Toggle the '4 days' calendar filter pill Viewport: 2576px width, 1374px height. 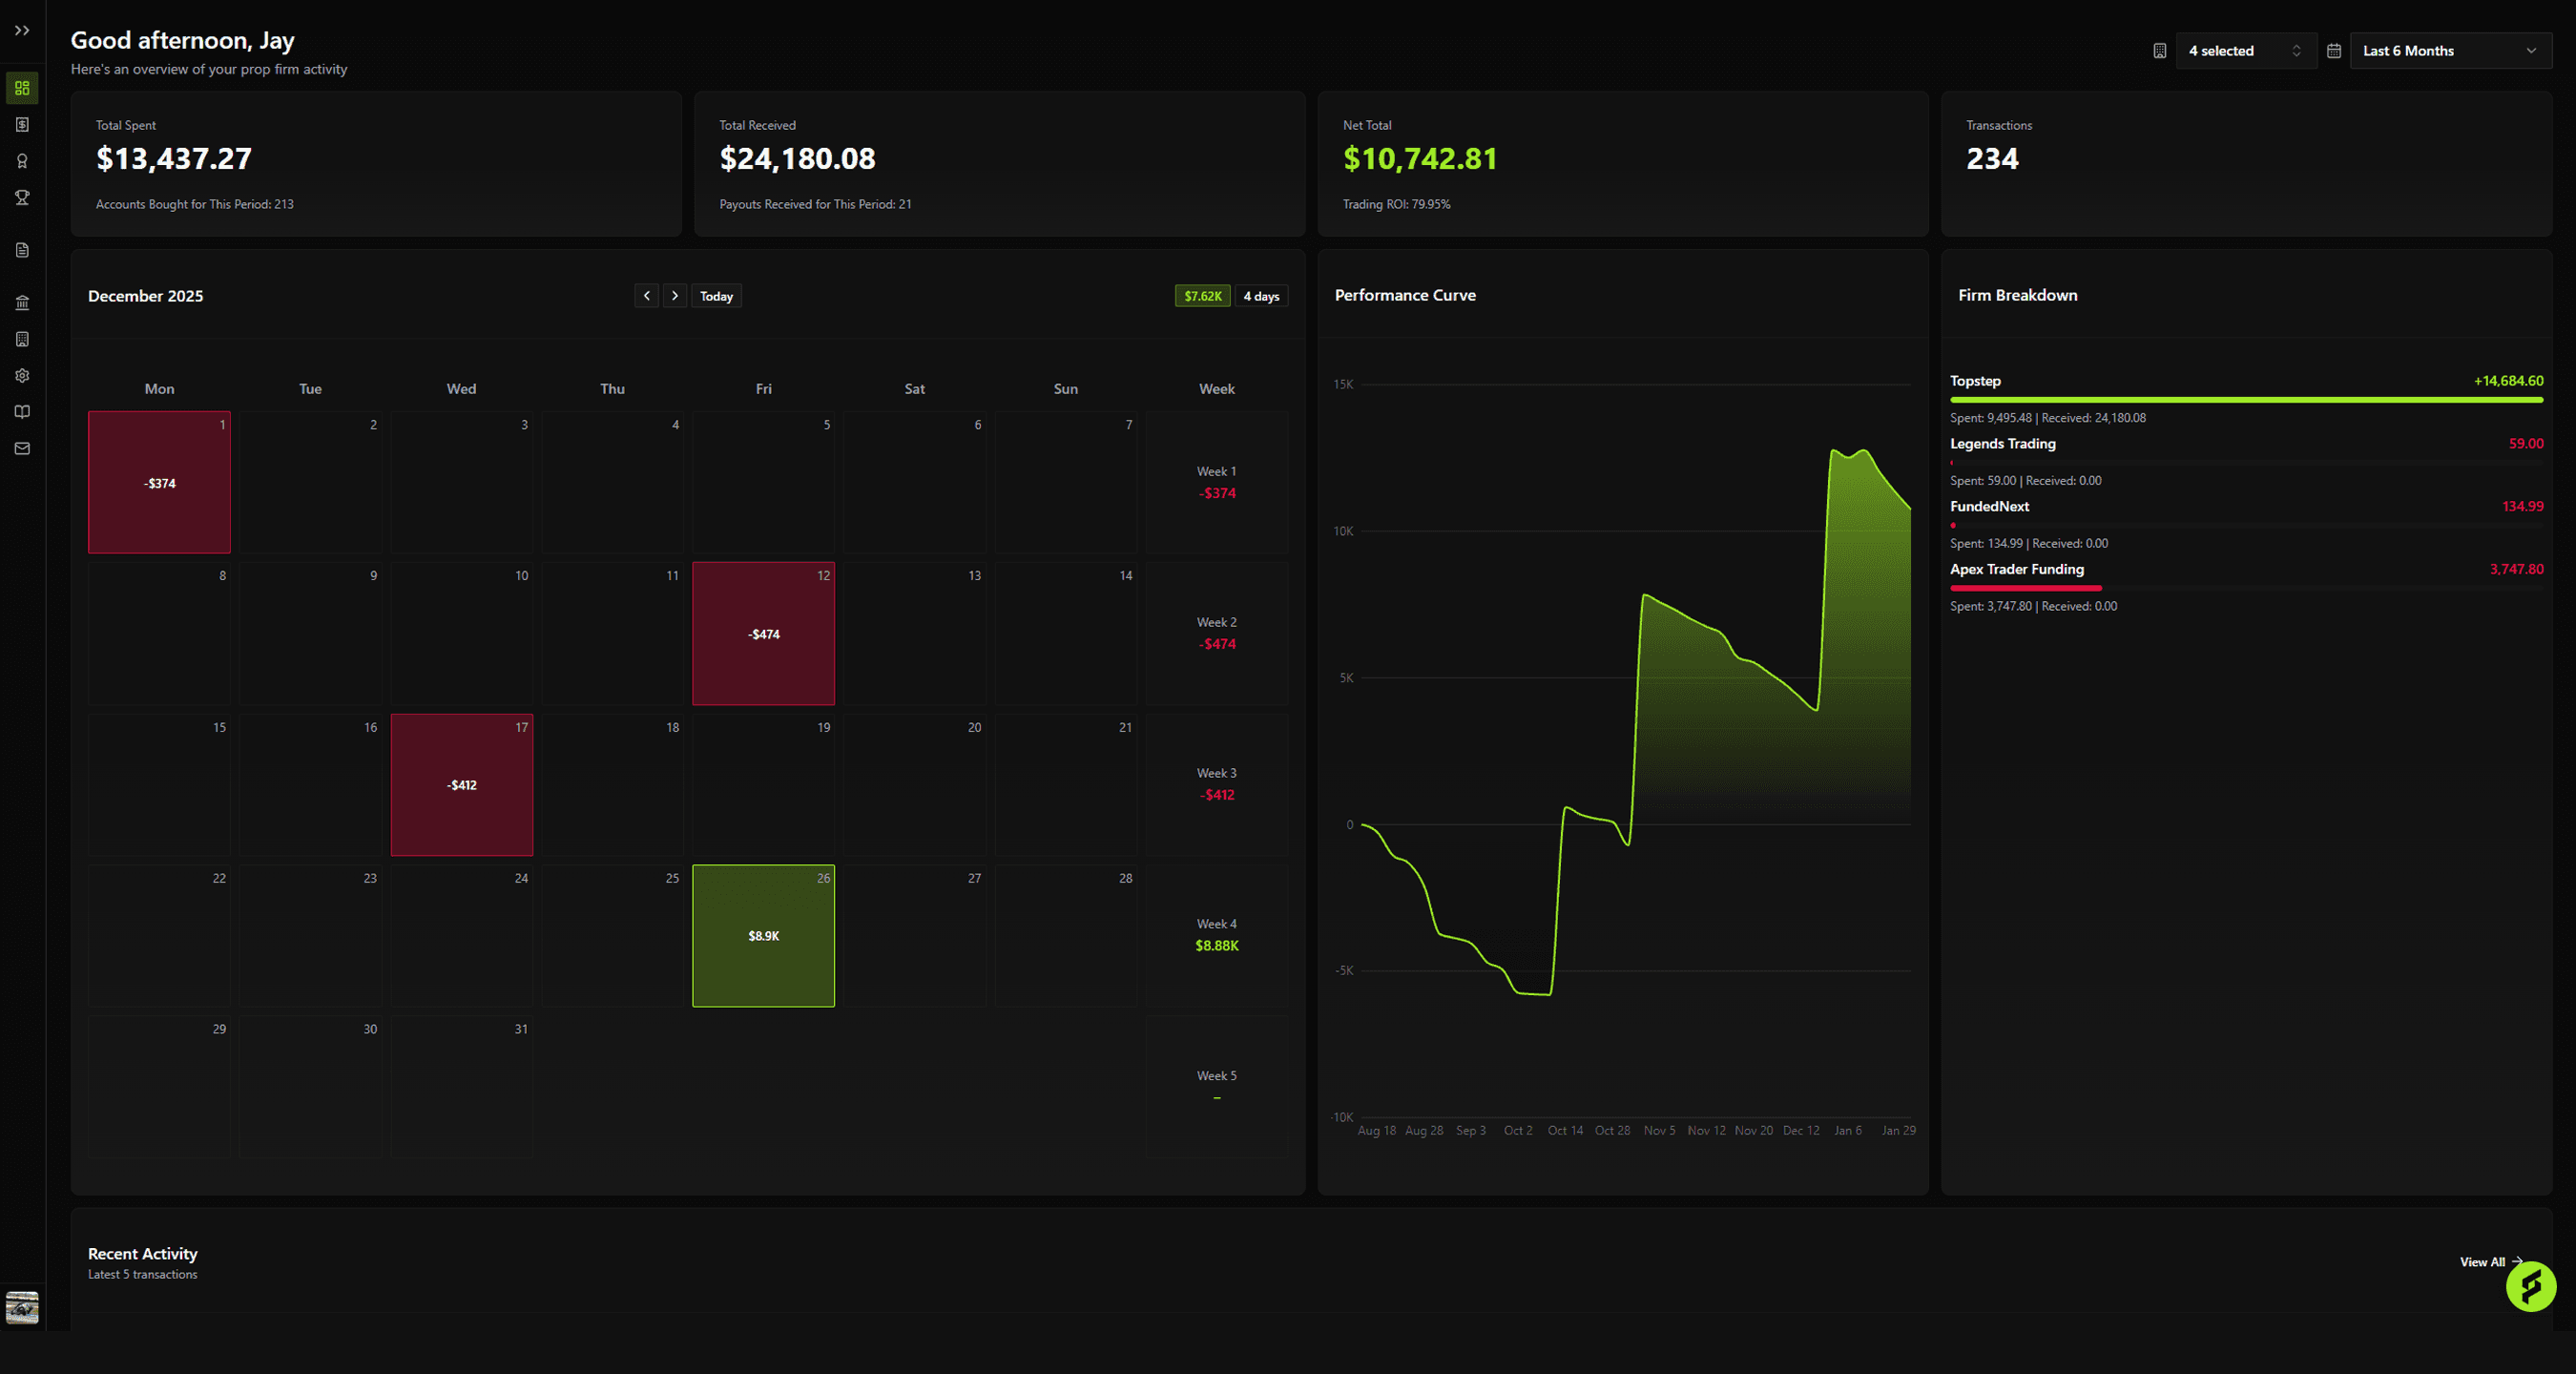(1261, 296)
